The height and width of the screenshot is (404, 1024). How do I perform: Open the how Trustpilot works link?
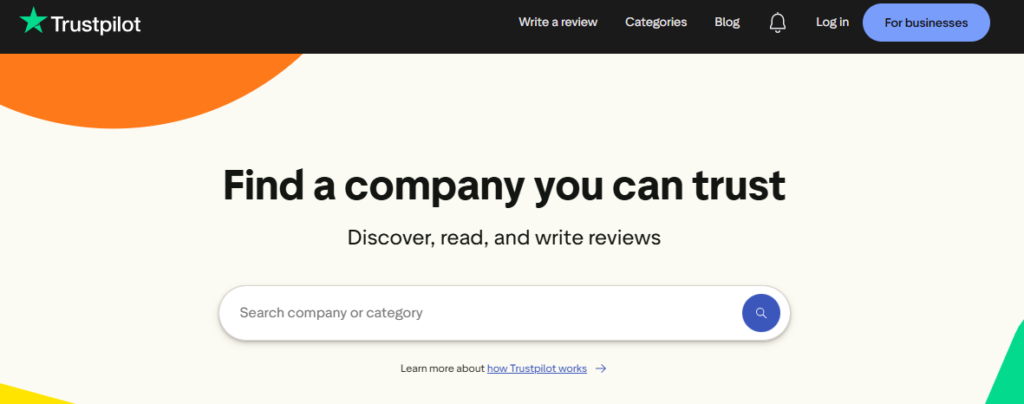point(537,369)
